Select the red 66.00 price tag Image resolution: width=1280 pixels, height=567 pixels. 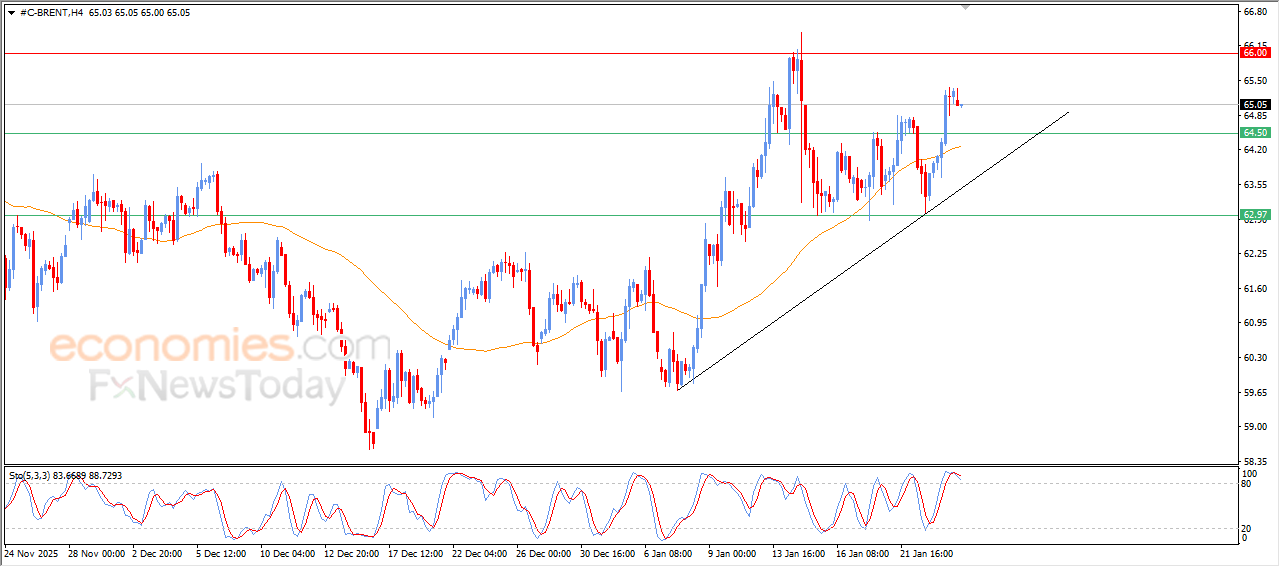(x=1255, y=53)
